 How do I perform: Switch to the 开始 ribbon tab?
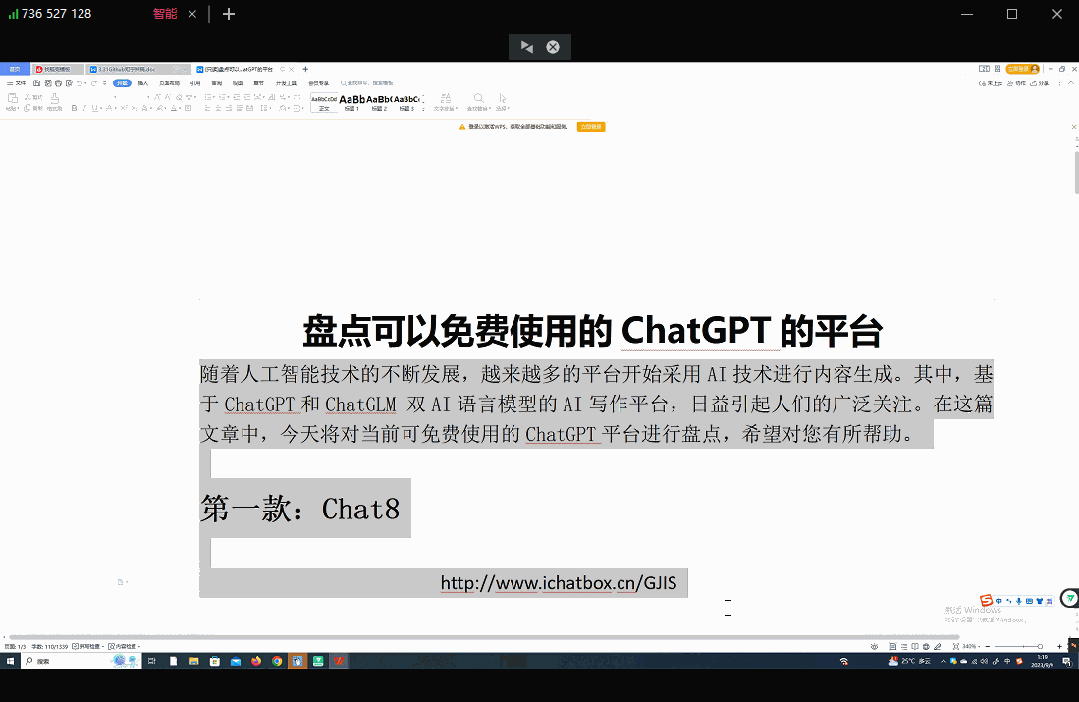tap(122, 83)
